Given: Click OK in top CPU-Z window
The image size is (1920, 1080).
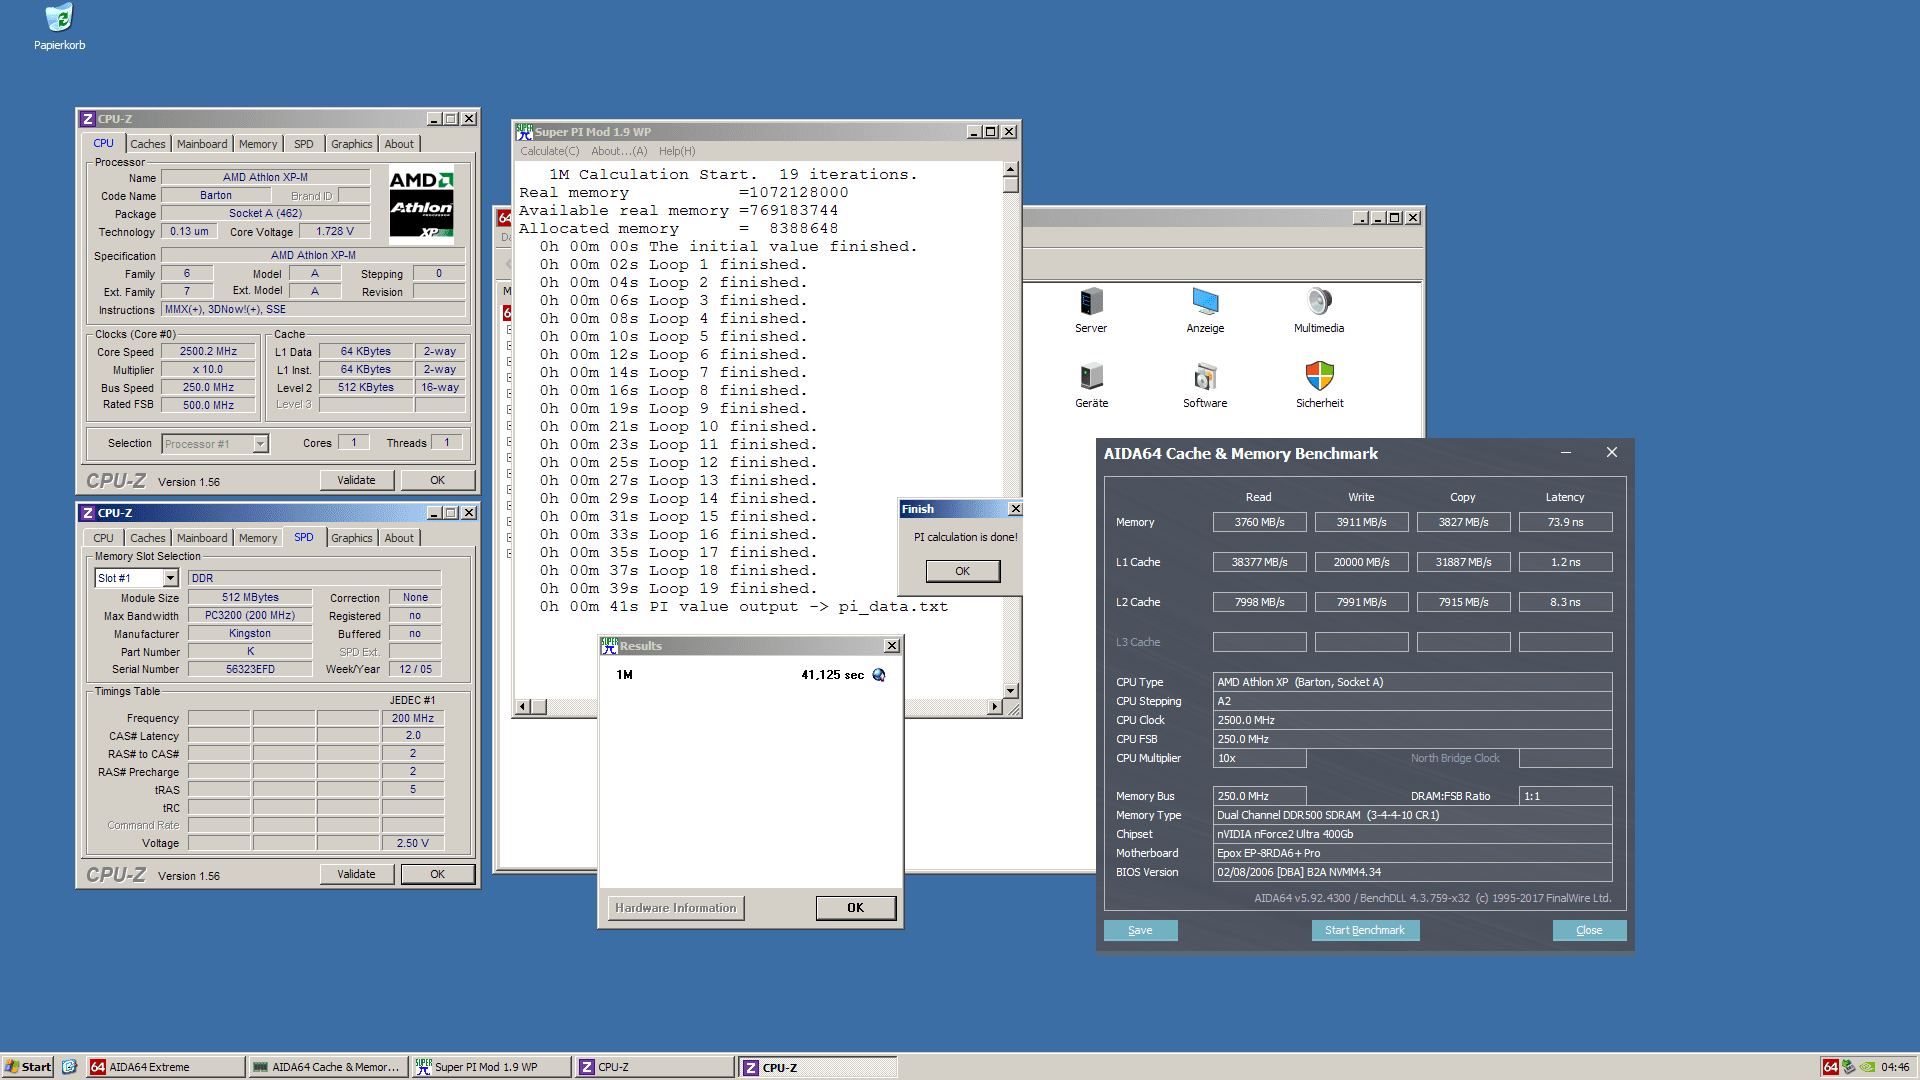Looking at the screenshot, I should (x=437, y=480).
